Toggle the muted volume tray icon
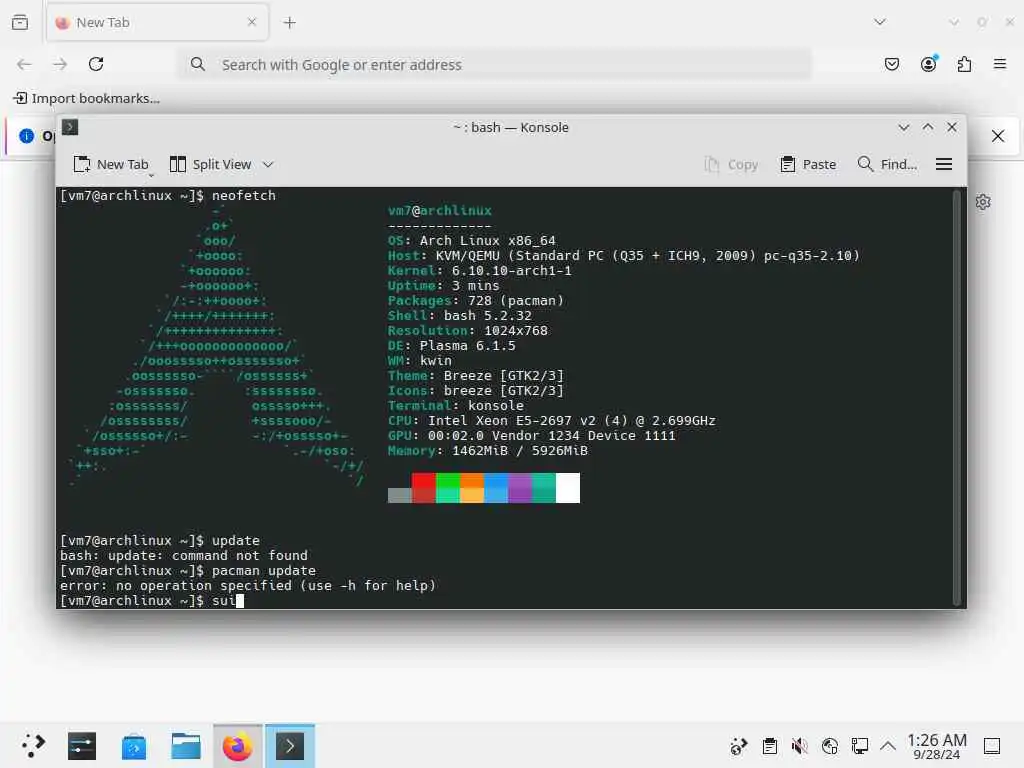 [799, 746]
